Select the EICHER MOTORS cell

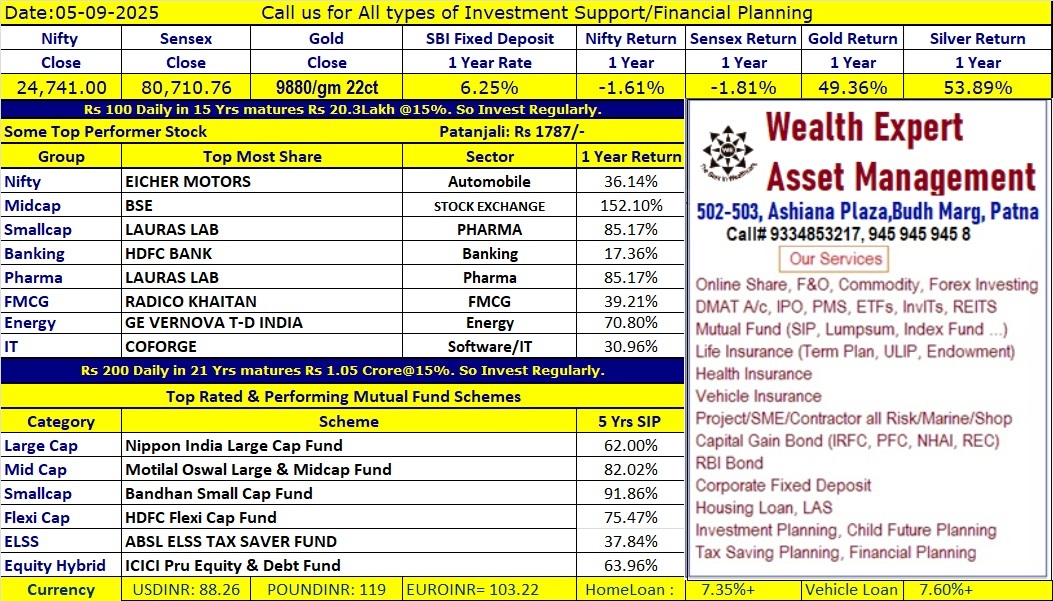(x=262, y=181)
